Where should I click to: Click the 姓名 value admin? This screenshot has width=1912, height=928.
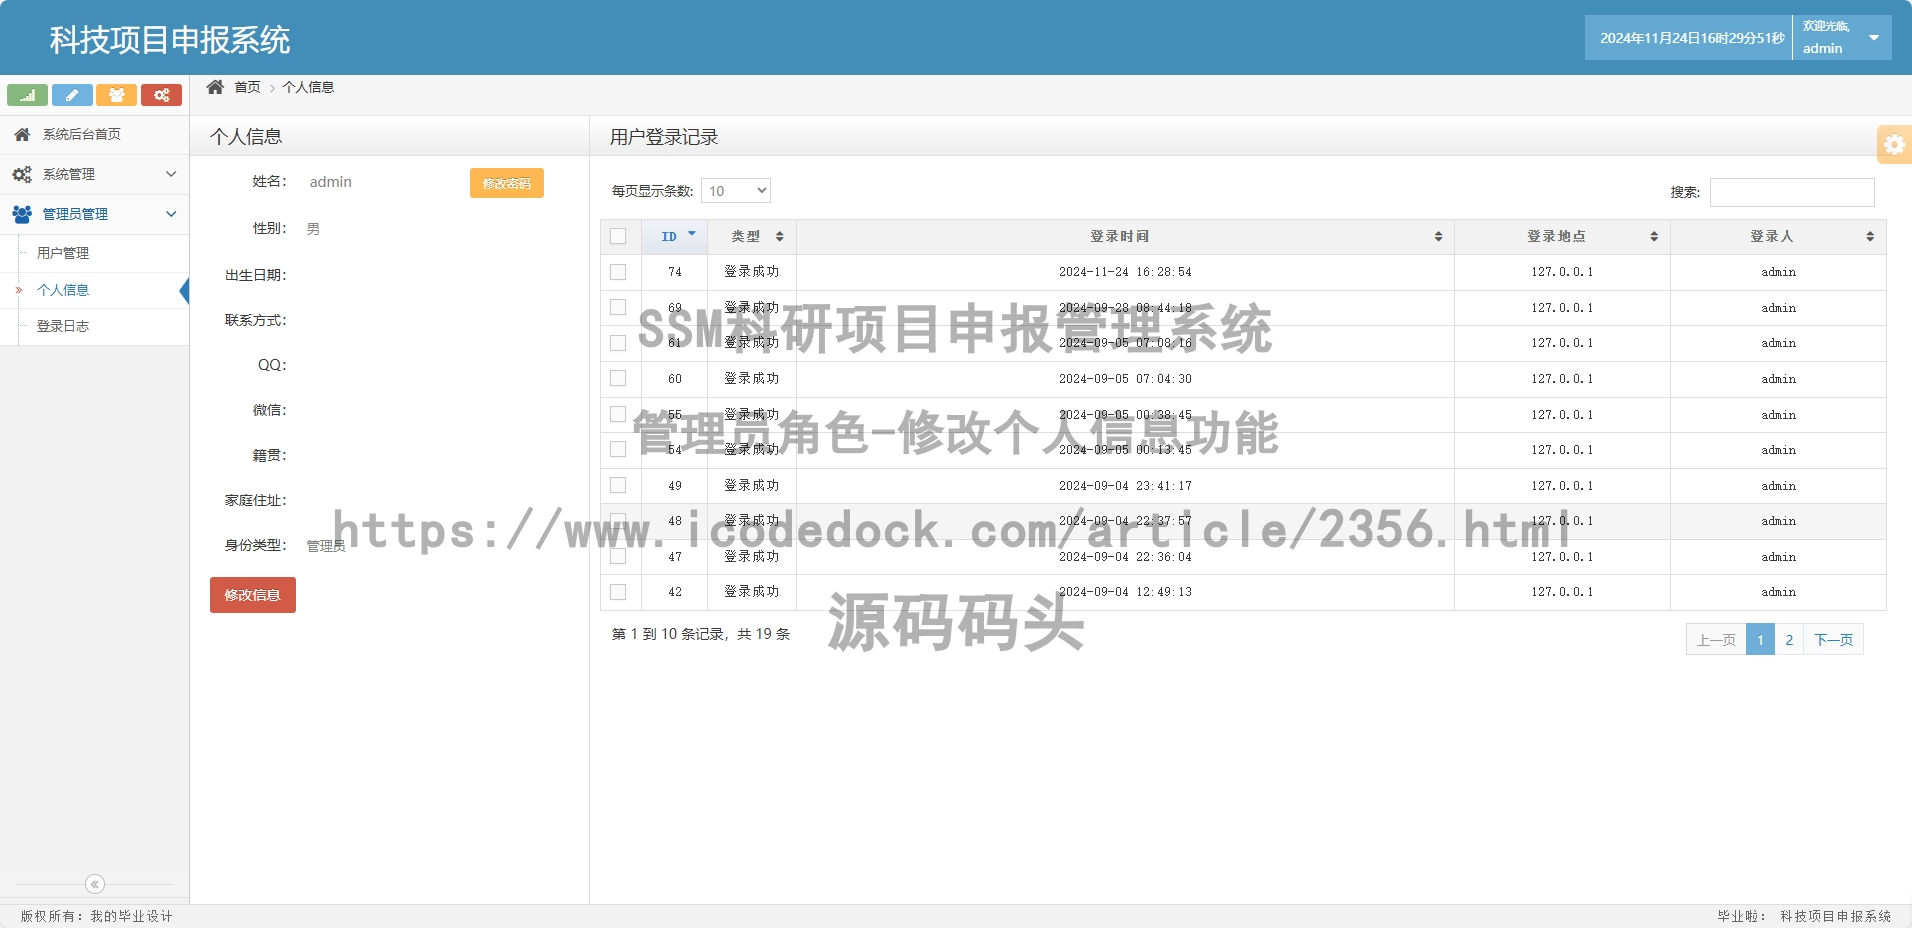click(330, 182)
